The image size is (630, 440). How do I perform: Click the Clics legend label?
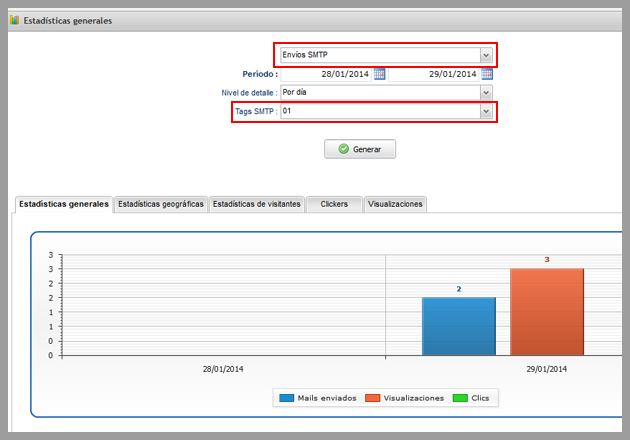click(x=480, y=398)
